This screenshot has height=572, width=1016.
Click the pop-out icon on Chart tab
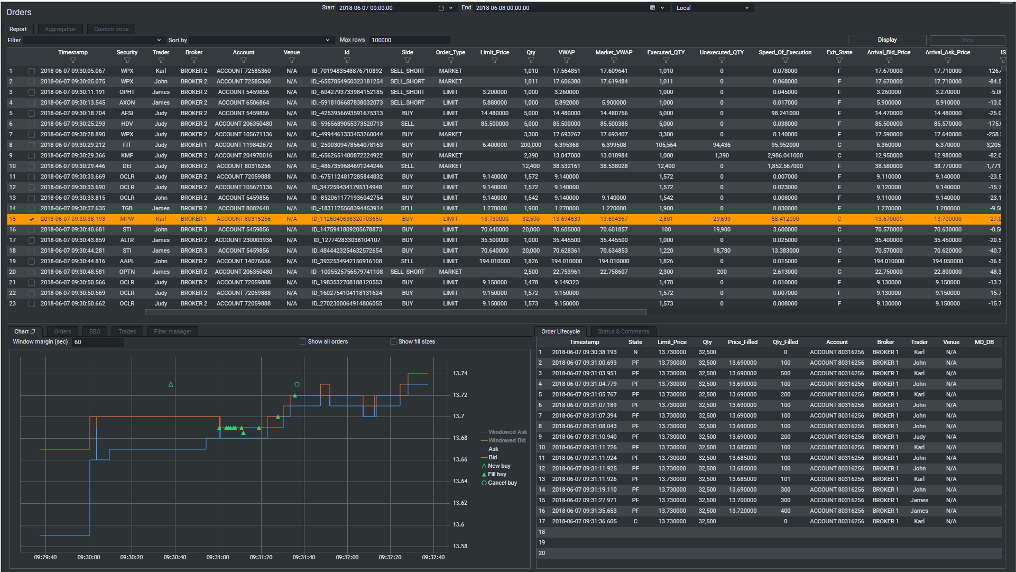click(32, 331)
